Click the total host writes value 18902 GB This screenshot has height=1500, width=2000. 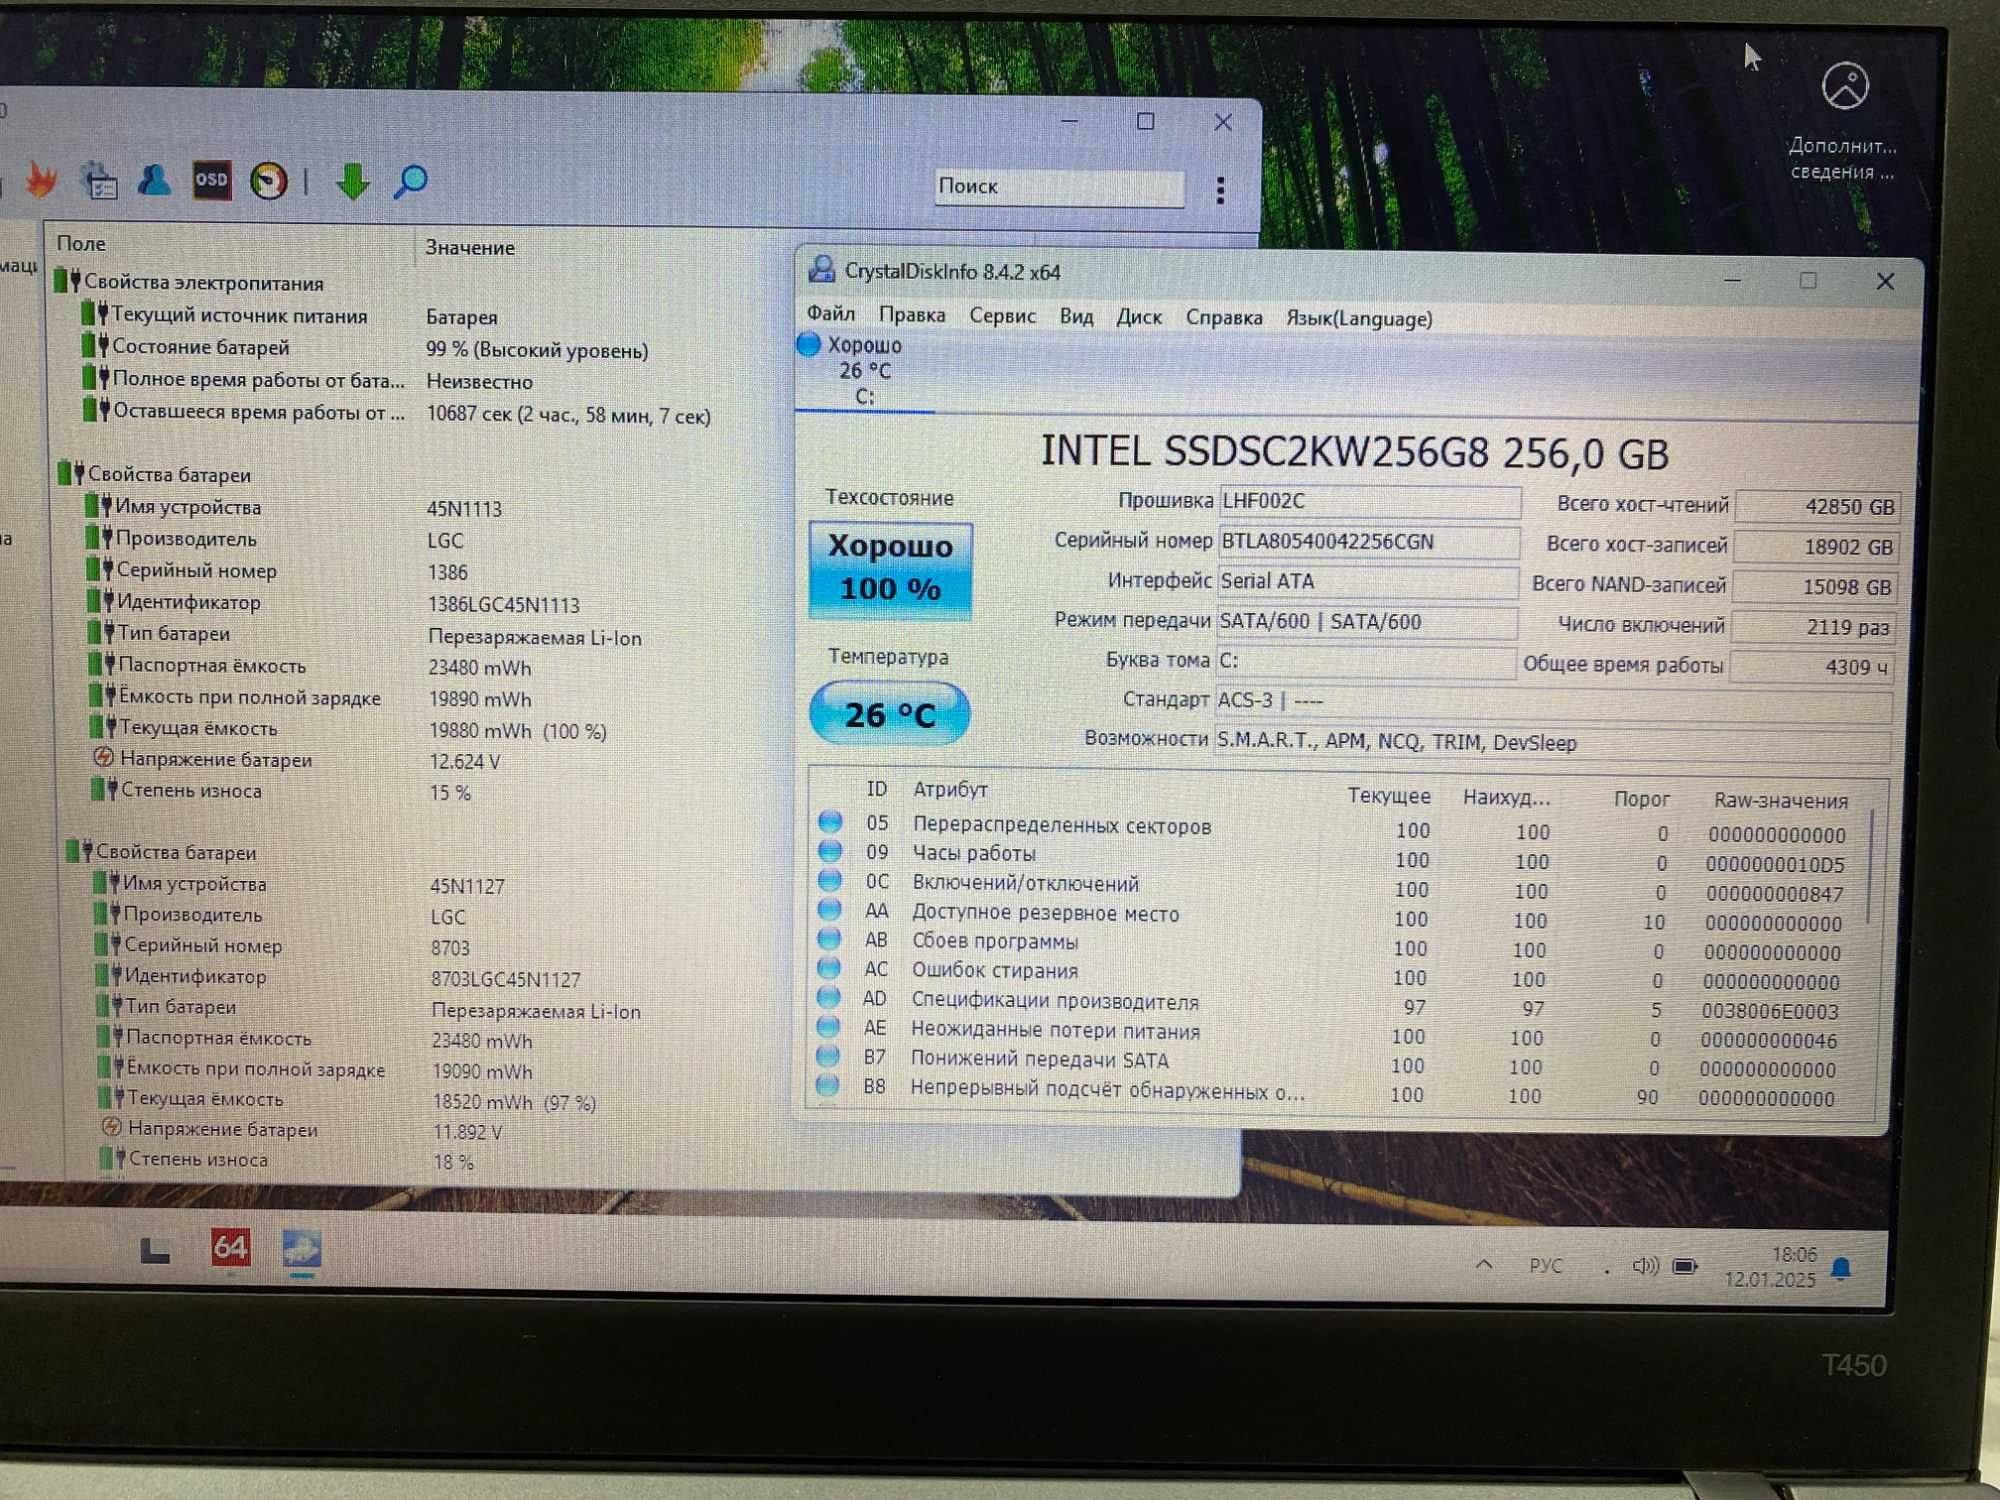click(1815, 547)
